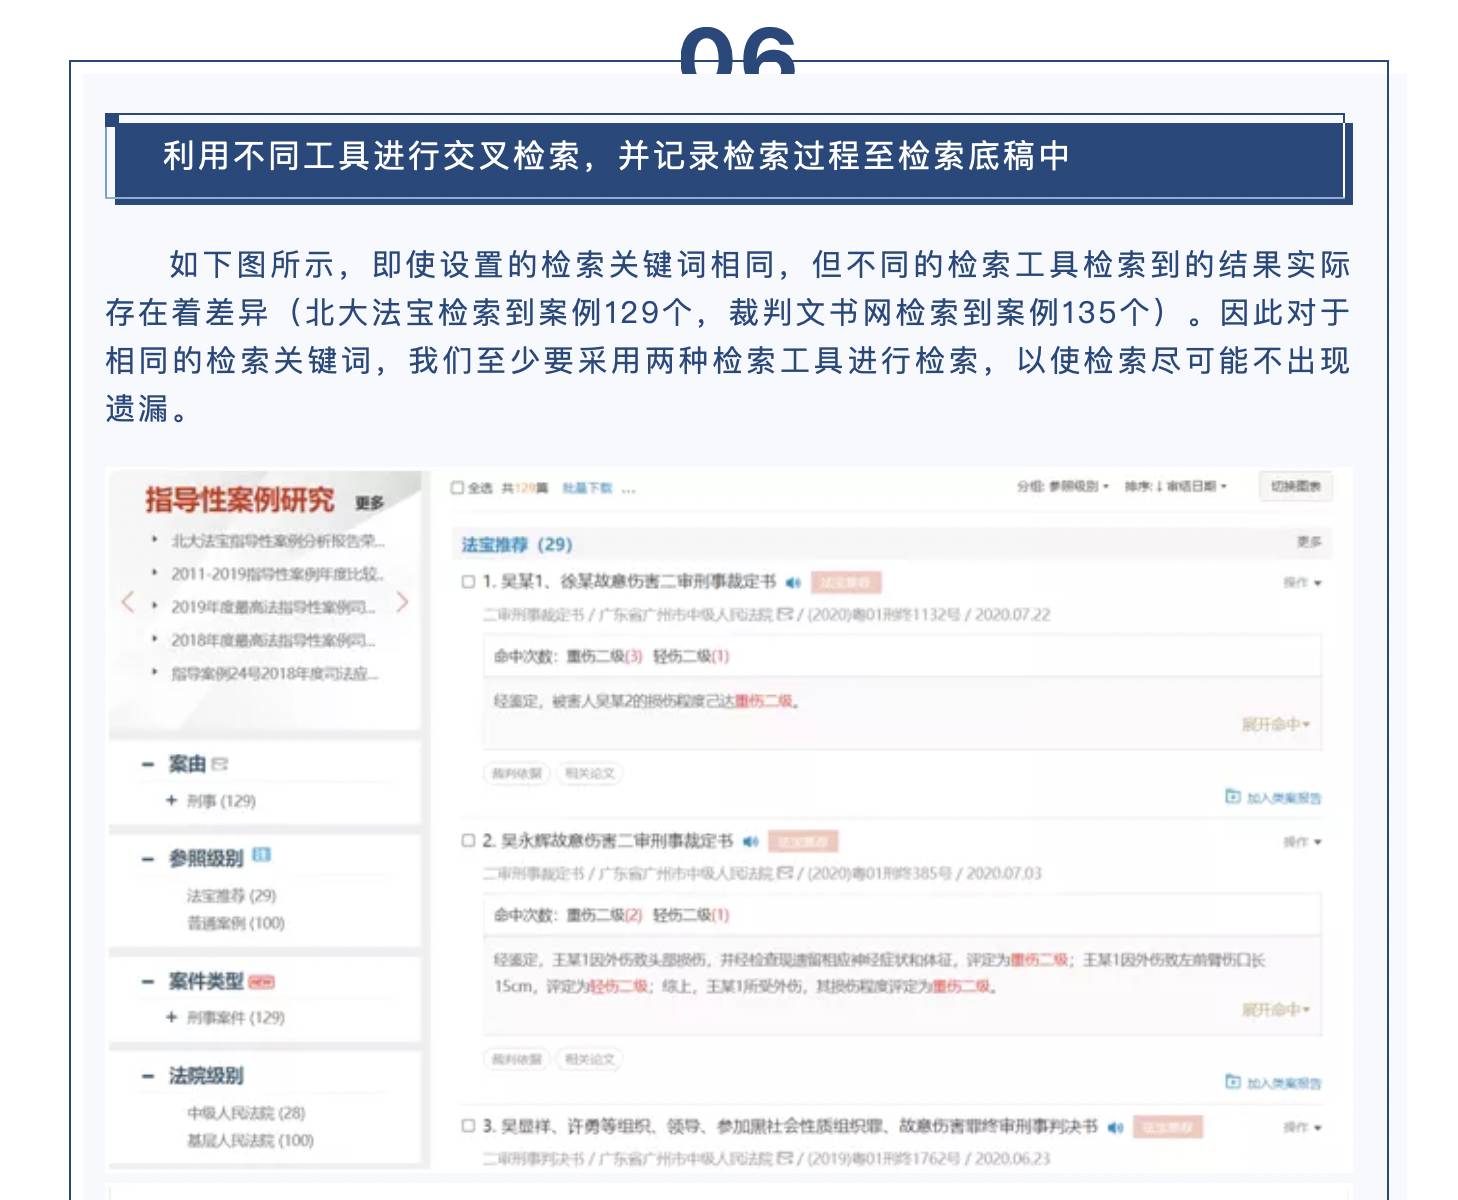
Task: Filter by 普通案例 (100)
Action: pos(236,923)
